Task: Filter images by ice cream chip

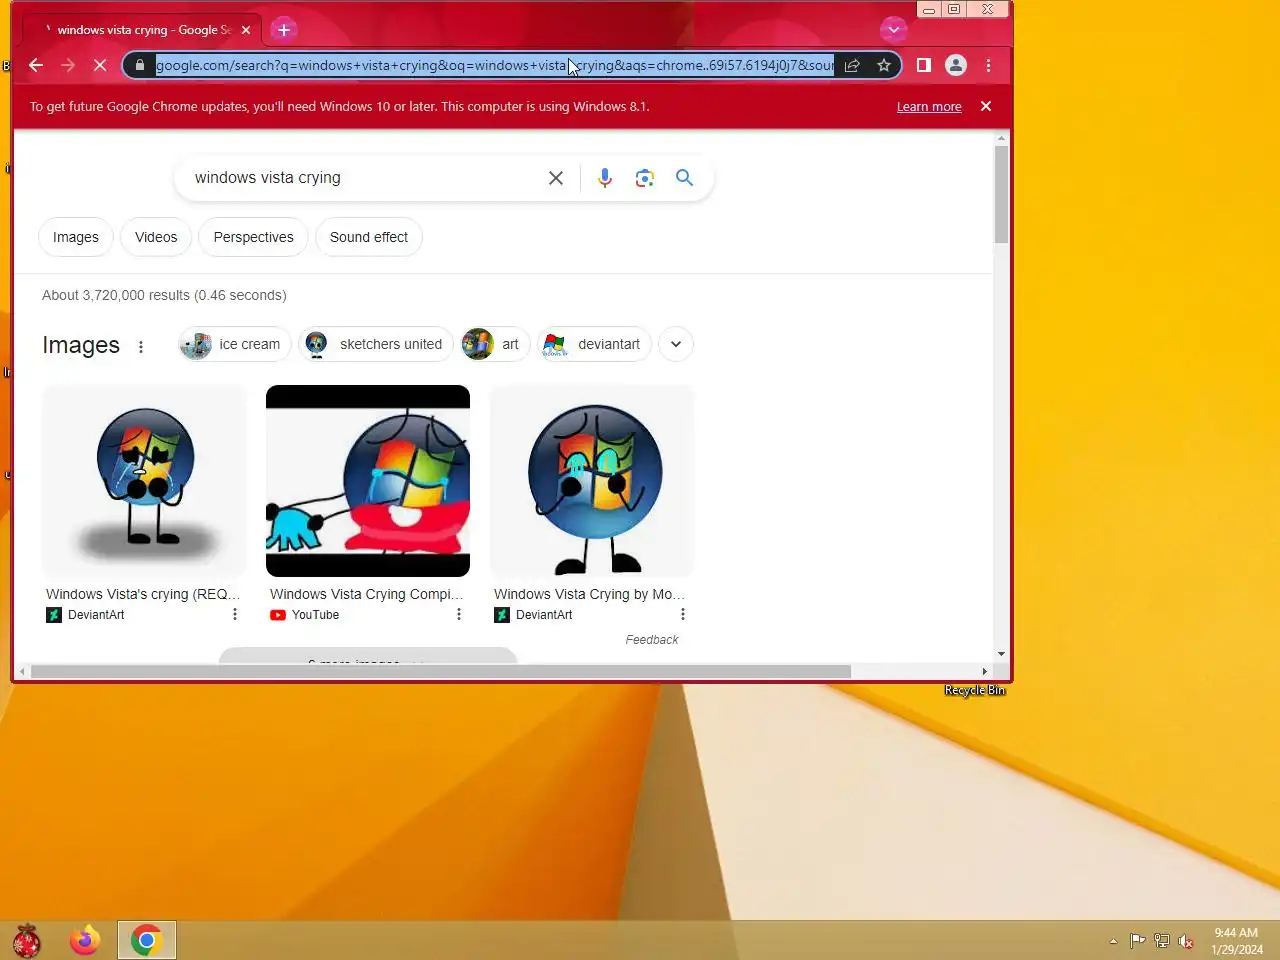Action: tap(235, 344)
